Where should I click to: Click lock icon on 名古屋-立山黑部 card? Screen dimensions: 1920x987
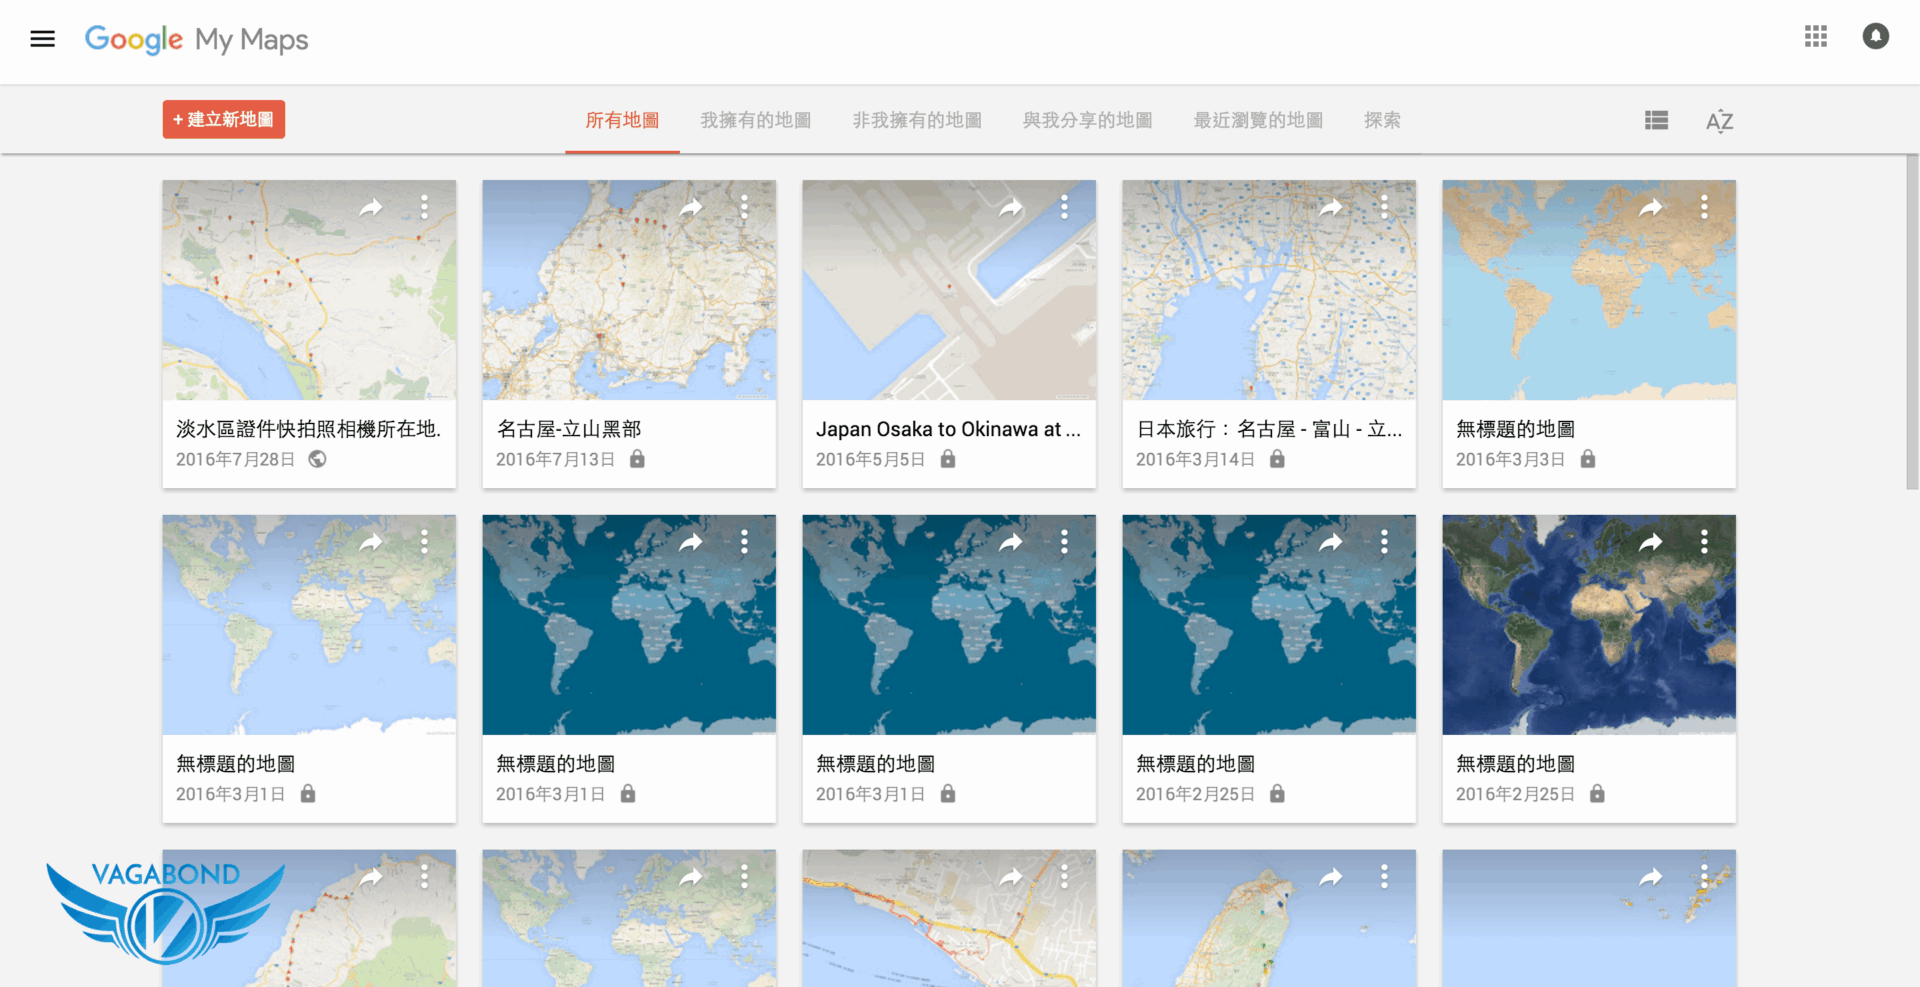click(x=637, y=459)
